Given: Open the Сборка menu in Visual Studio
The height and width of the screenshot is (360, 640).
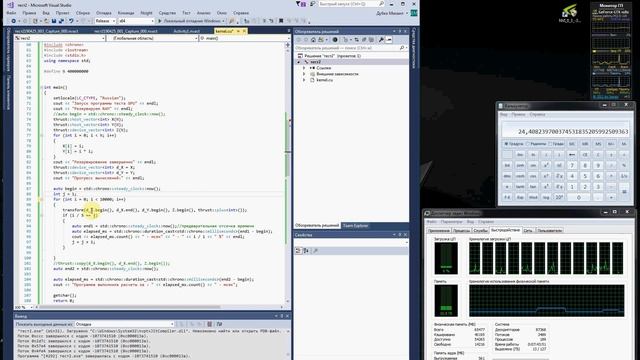Looking at the screenshot, I should 83,13.
